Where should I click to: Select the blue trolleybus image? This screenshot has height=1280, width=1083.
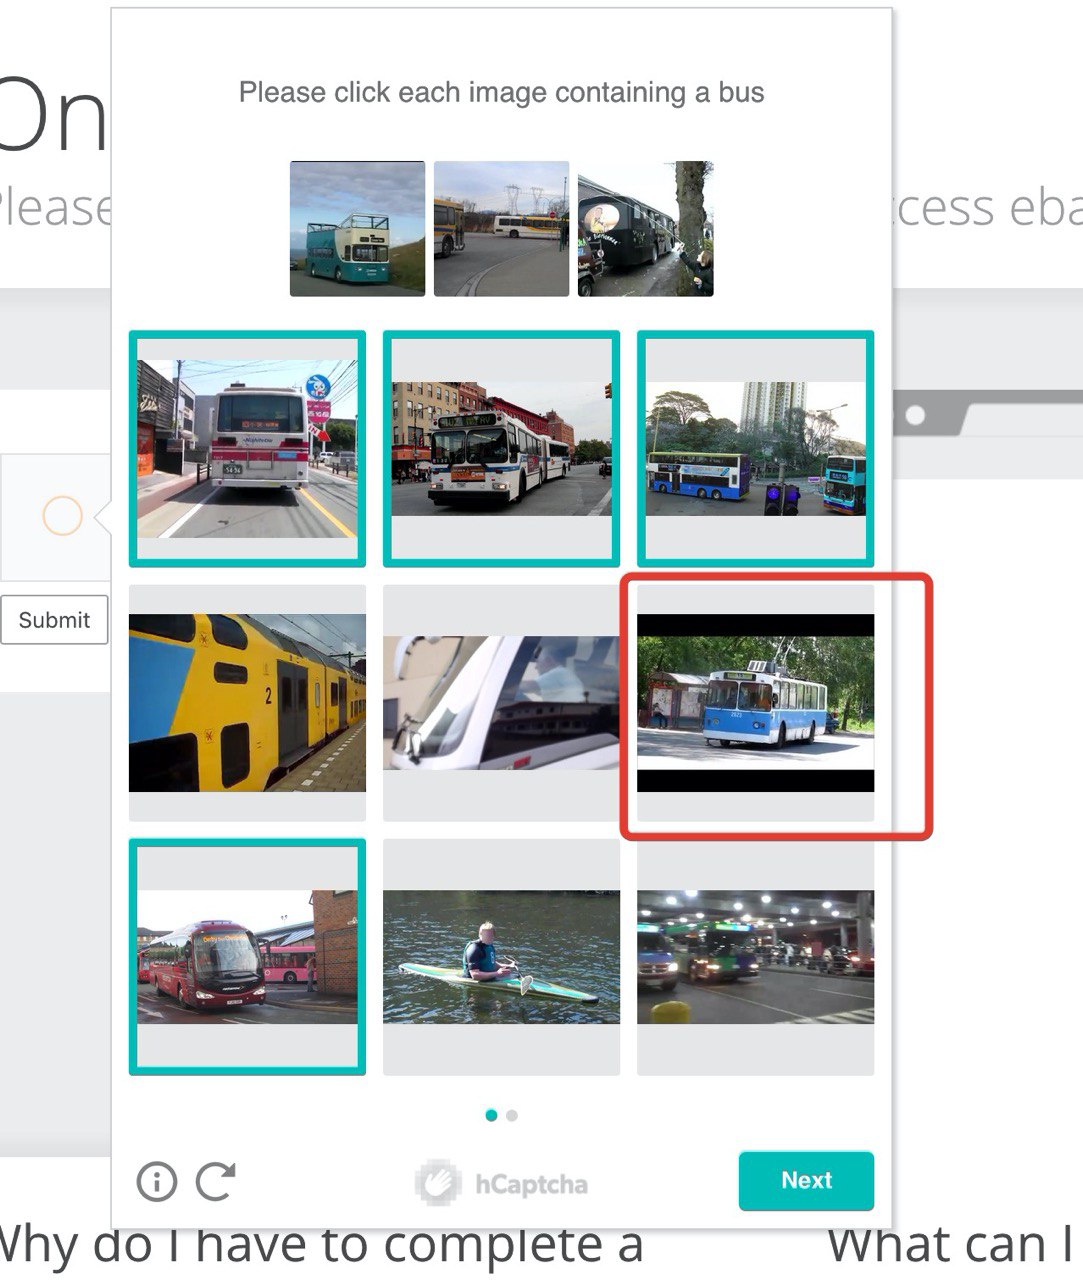(x=755, y=703)
